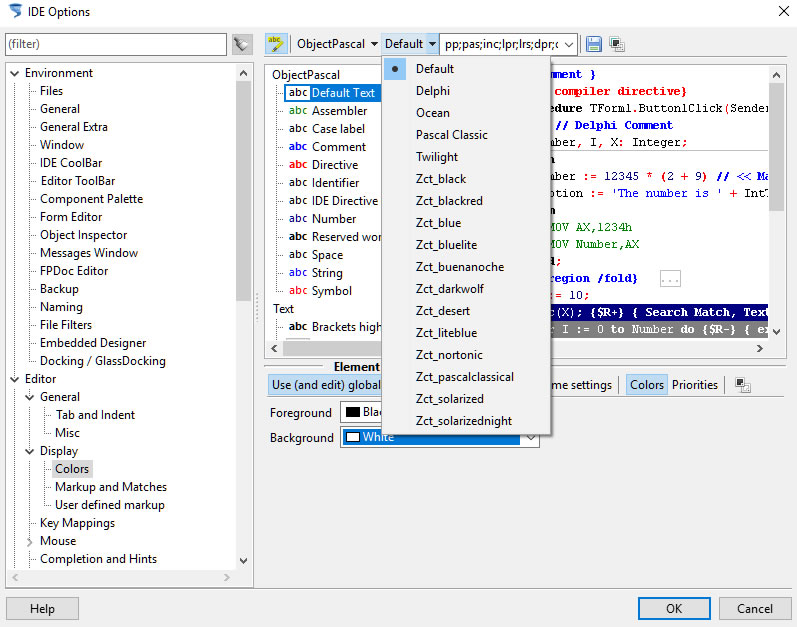The width and height of the screenshot is (797, 627).
Task: Choose Delphi from the scheme menu
Action: [433, 91]
